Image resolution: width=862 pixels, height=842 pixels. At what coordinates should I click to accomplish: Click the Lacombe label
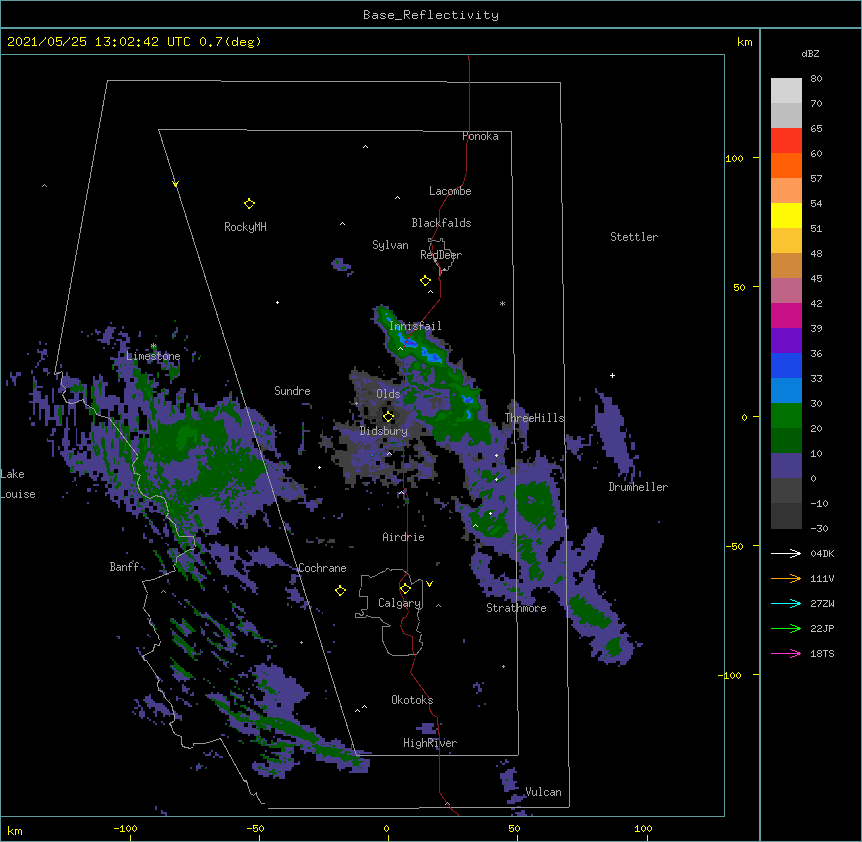[450, 191]
